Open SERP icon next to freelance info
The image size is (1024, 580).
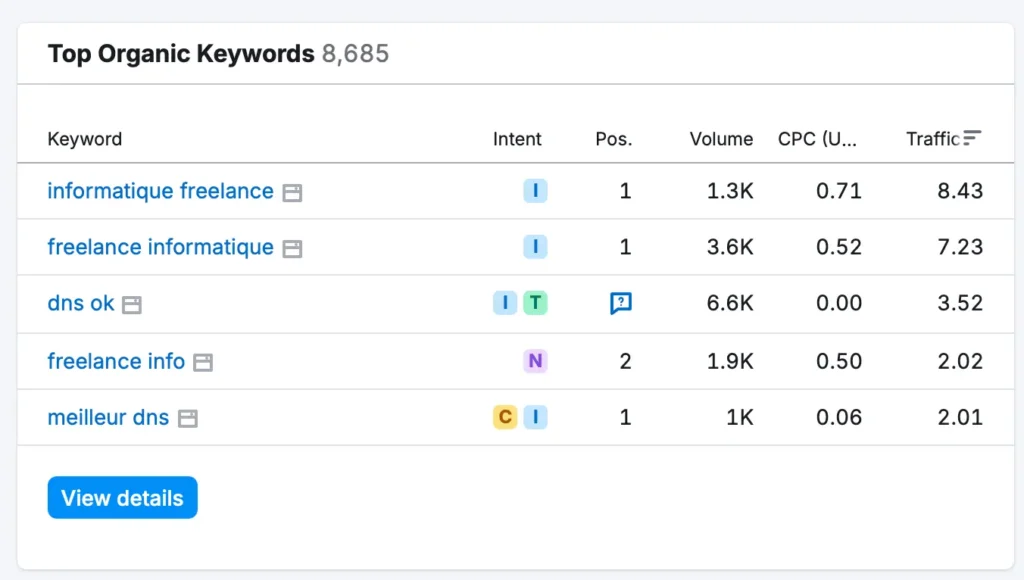(x=203, y=362)
